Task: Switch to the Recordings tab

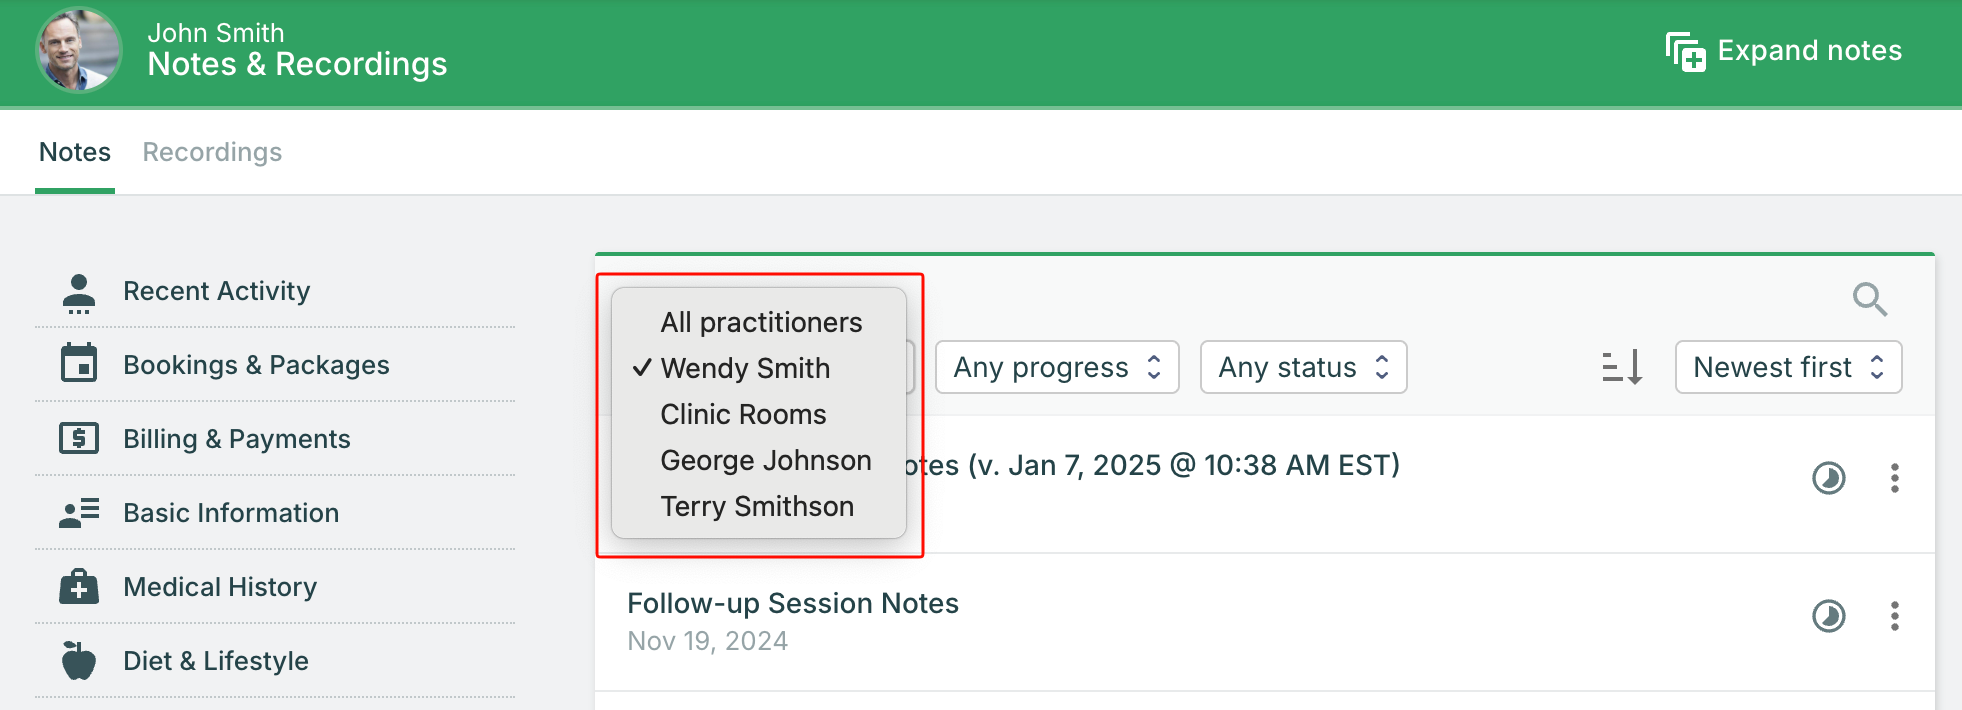Action: coord(212,152)
